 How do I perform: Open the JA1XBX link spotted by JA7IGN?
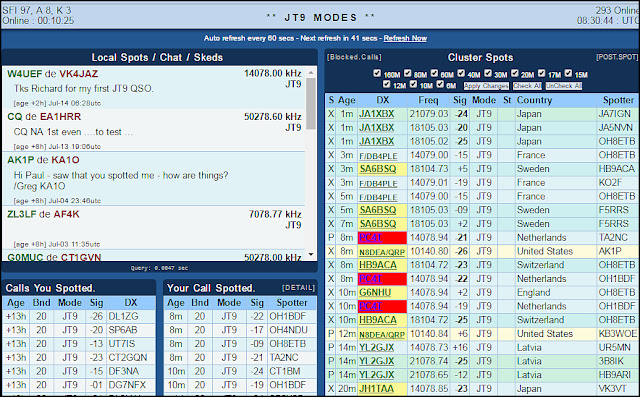click(x=376, y=114)
